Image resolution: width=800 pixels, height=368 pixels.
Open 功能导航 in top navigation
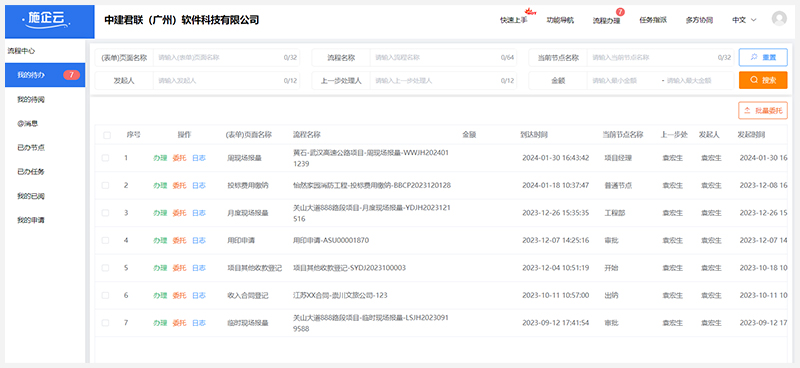560,20
